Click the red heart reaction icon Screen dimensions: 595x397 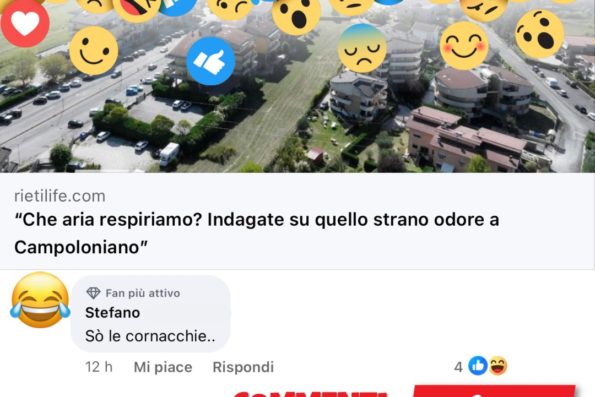click(x=25, y=23)
